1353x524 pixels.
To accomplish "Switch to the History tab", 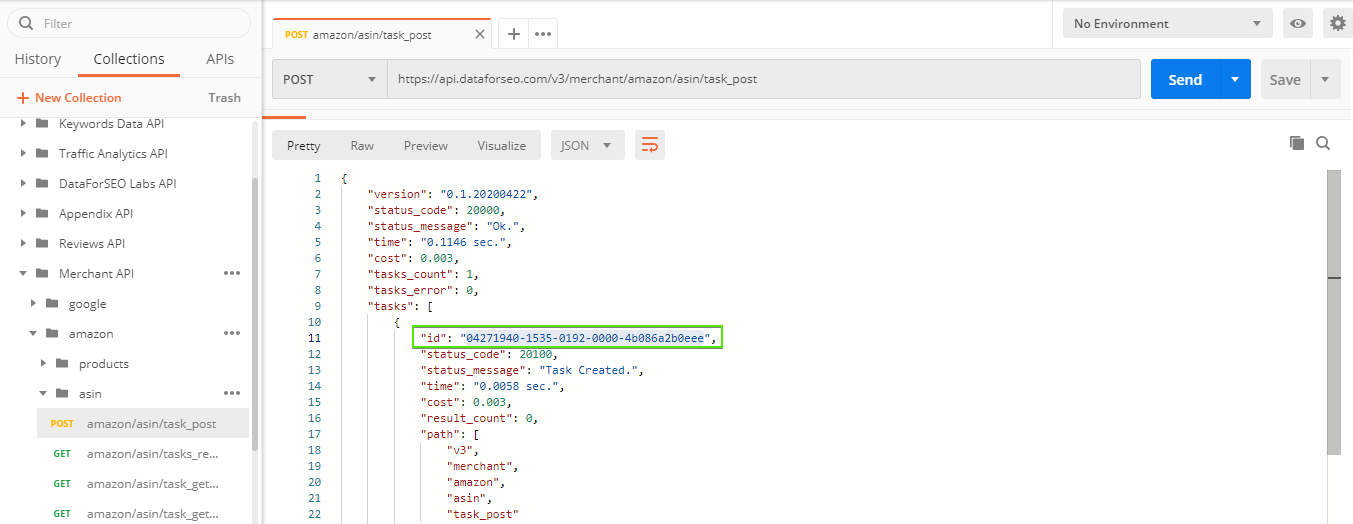I will (38, 59).
